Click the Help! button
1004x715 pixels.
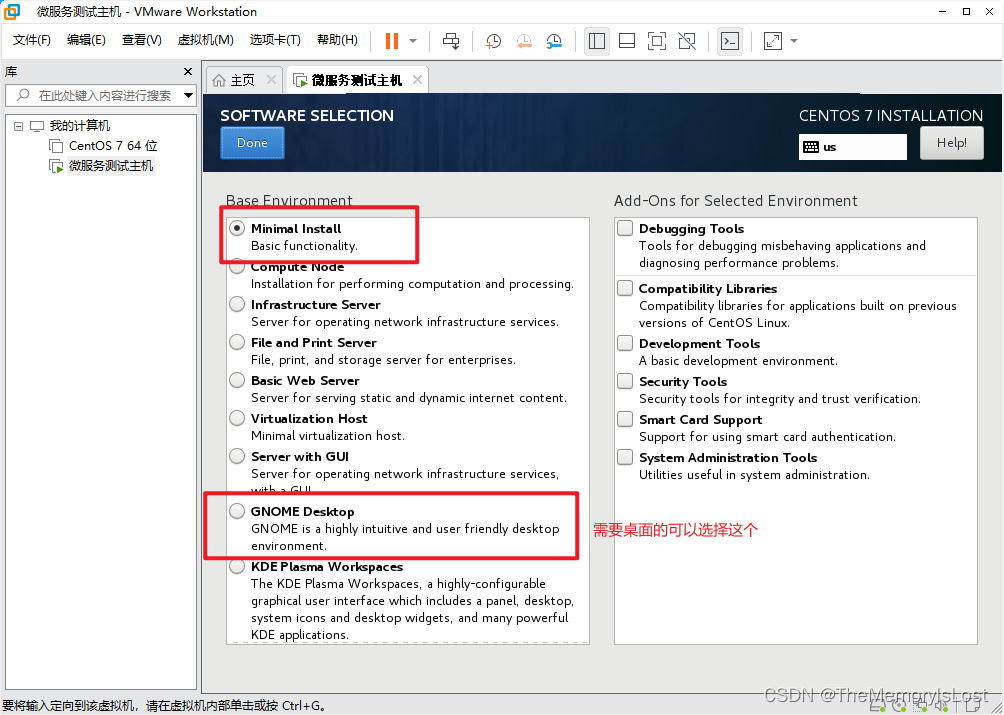[951, 143]
